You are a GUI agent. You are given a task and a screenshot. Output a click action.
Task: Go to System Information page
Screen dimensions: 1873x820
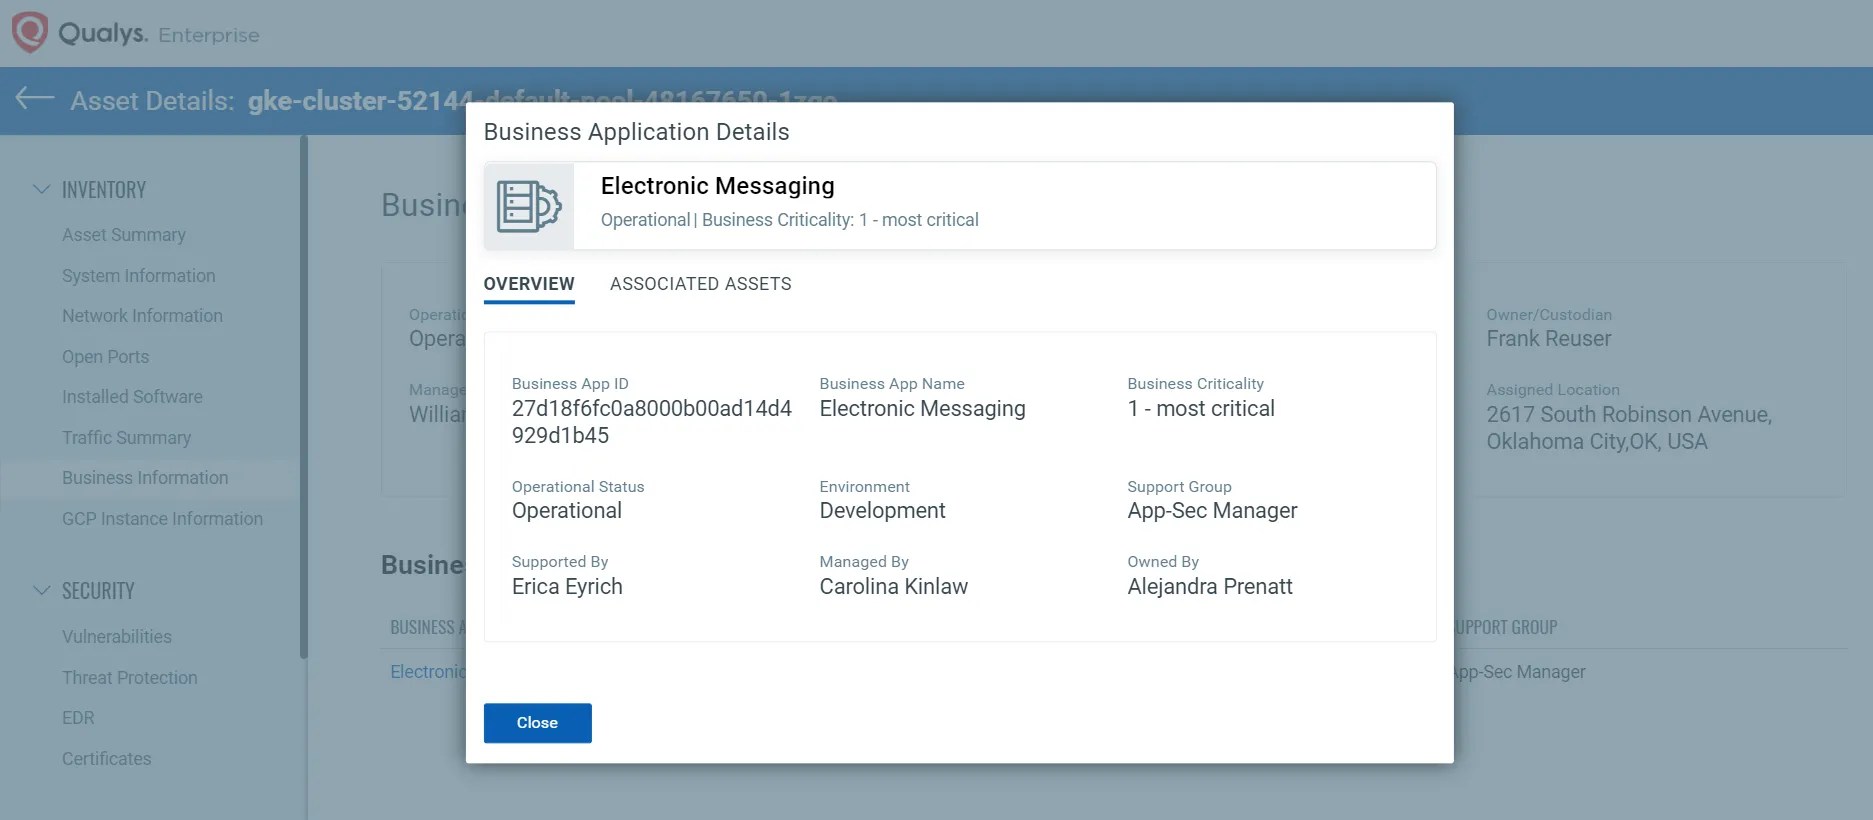(x=138, y=276)
